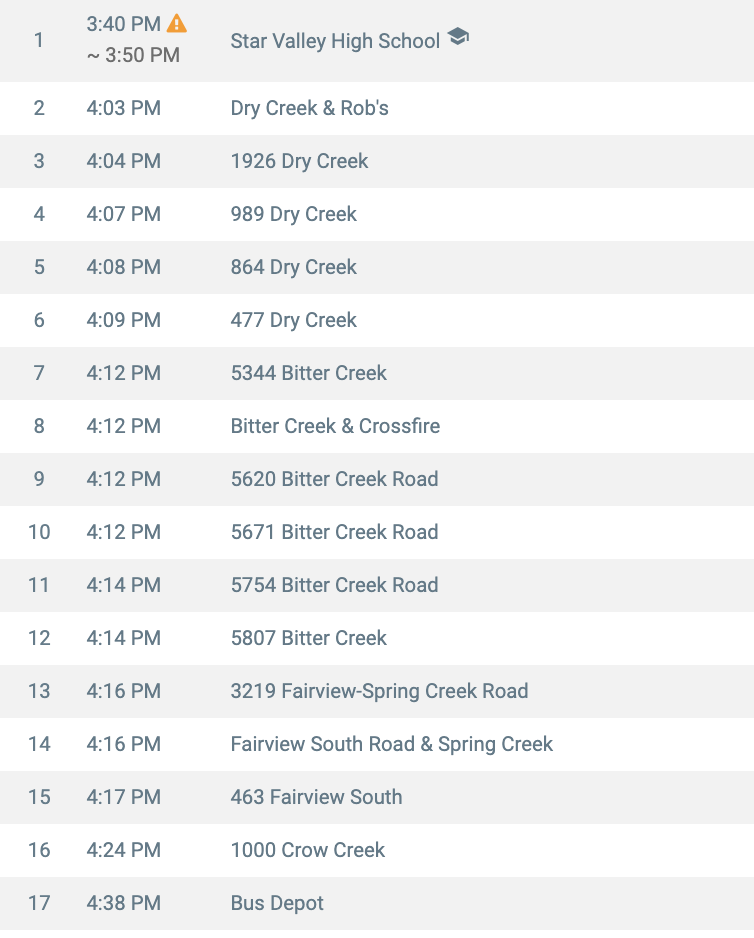Open the Dry Creek & Rob's stop

309,108
